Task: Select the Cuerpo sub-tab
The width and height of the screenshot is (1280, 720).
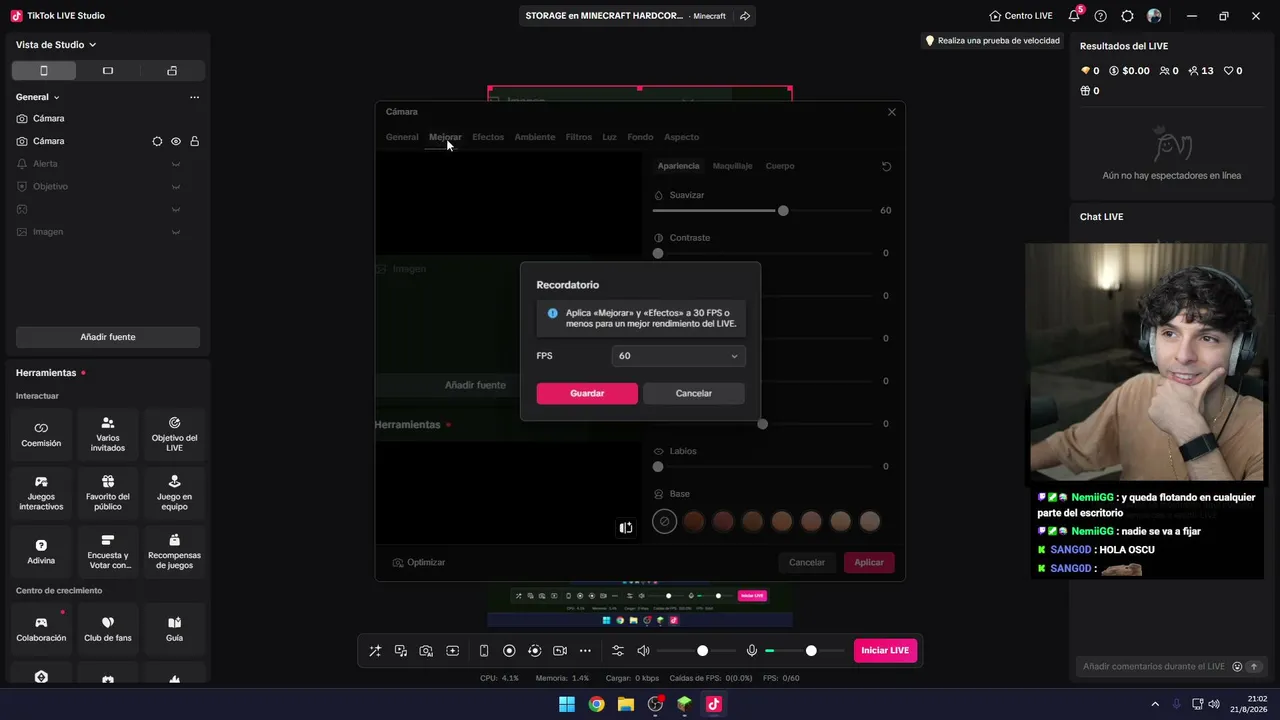Action: [780, 166]
